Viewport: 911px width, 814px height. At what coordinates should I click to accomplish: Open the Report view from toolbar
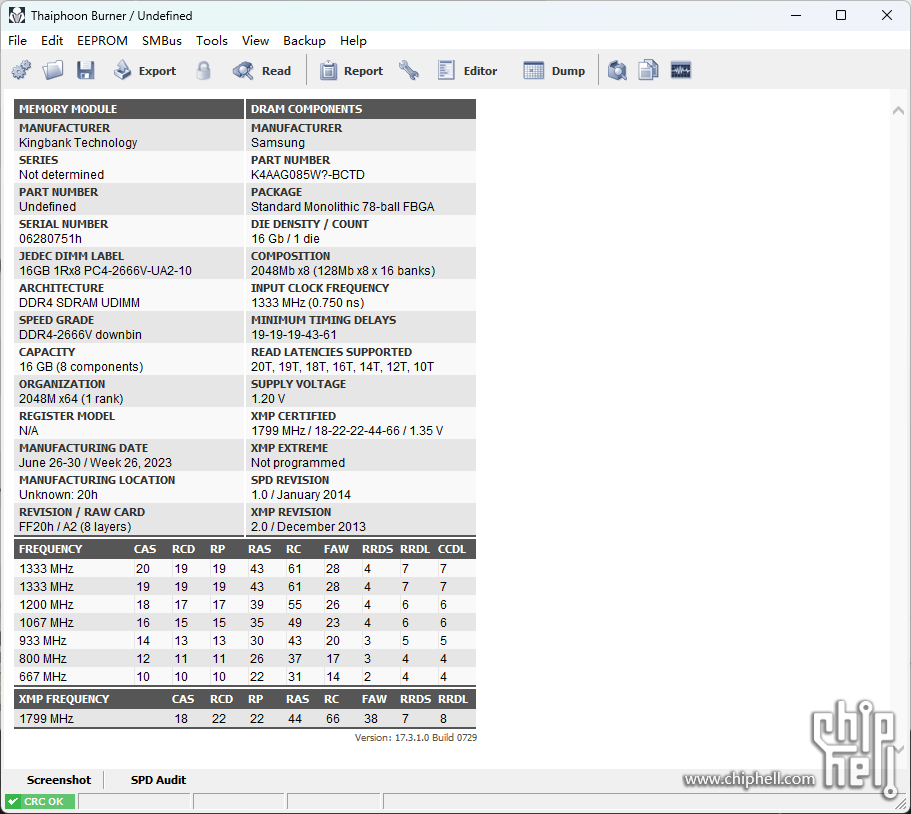point(351,71)
